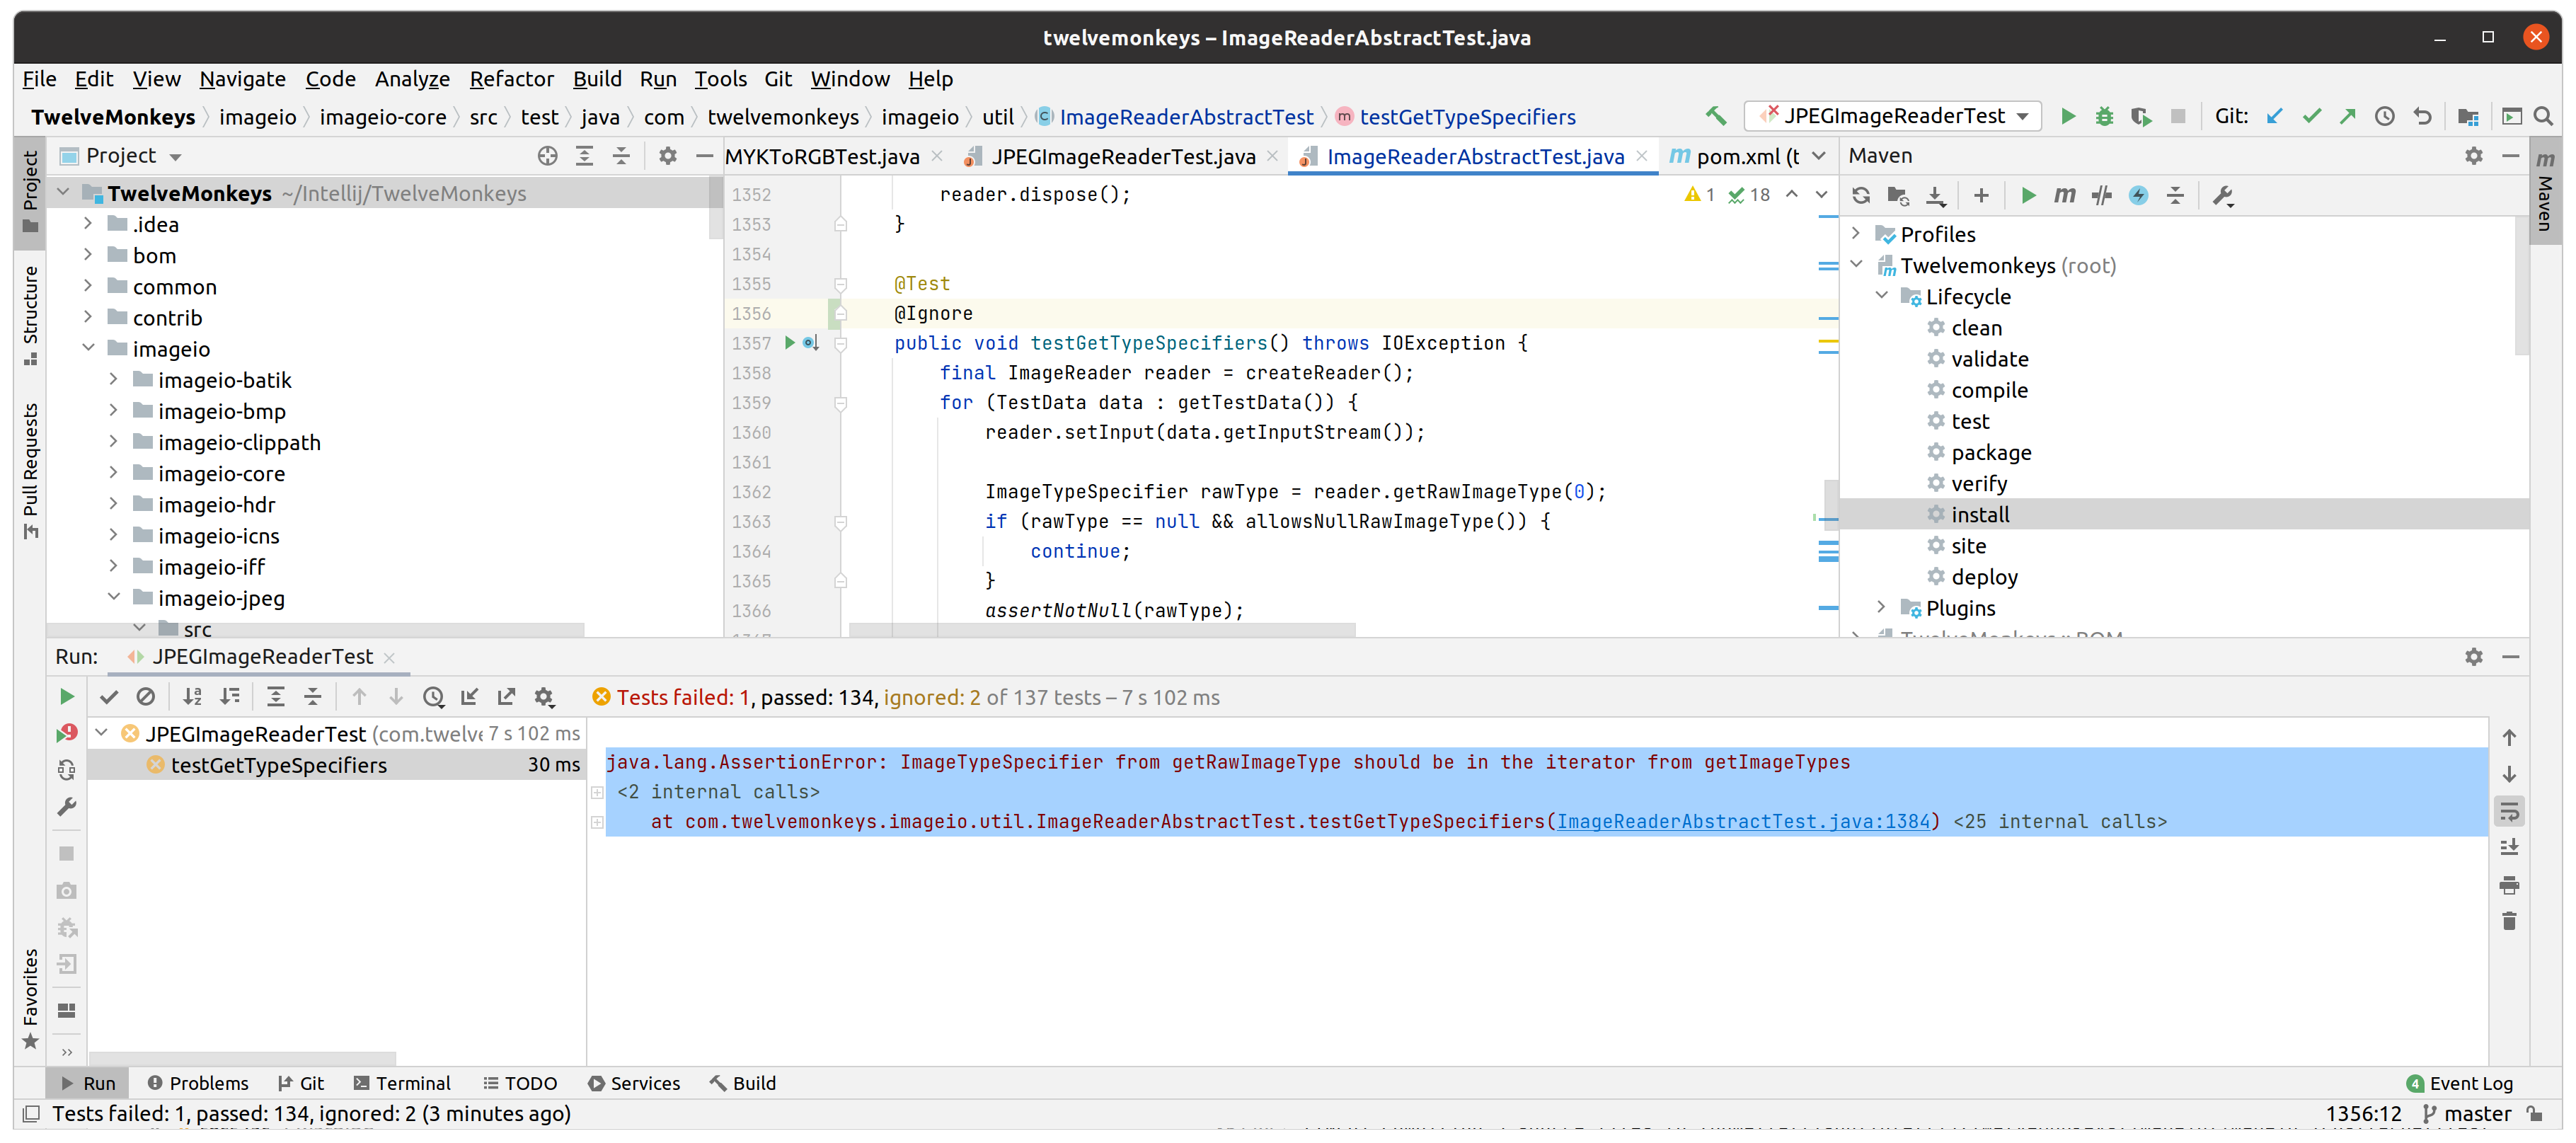
Task: Click the install Maven lifecycle goal
Action: tap(1981, 514)
